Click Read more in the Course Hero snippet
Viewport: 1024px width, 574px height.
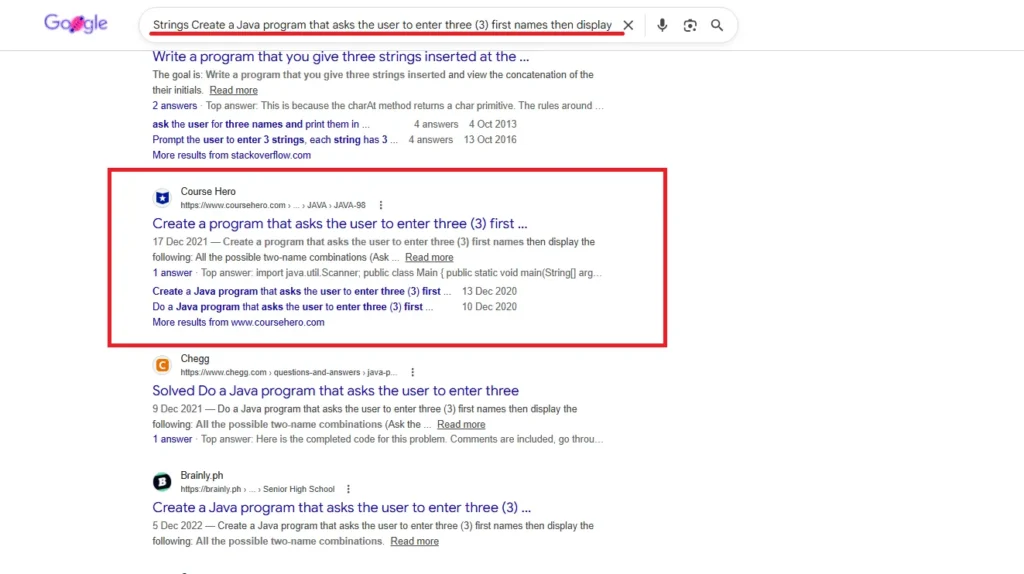(428, 257)
